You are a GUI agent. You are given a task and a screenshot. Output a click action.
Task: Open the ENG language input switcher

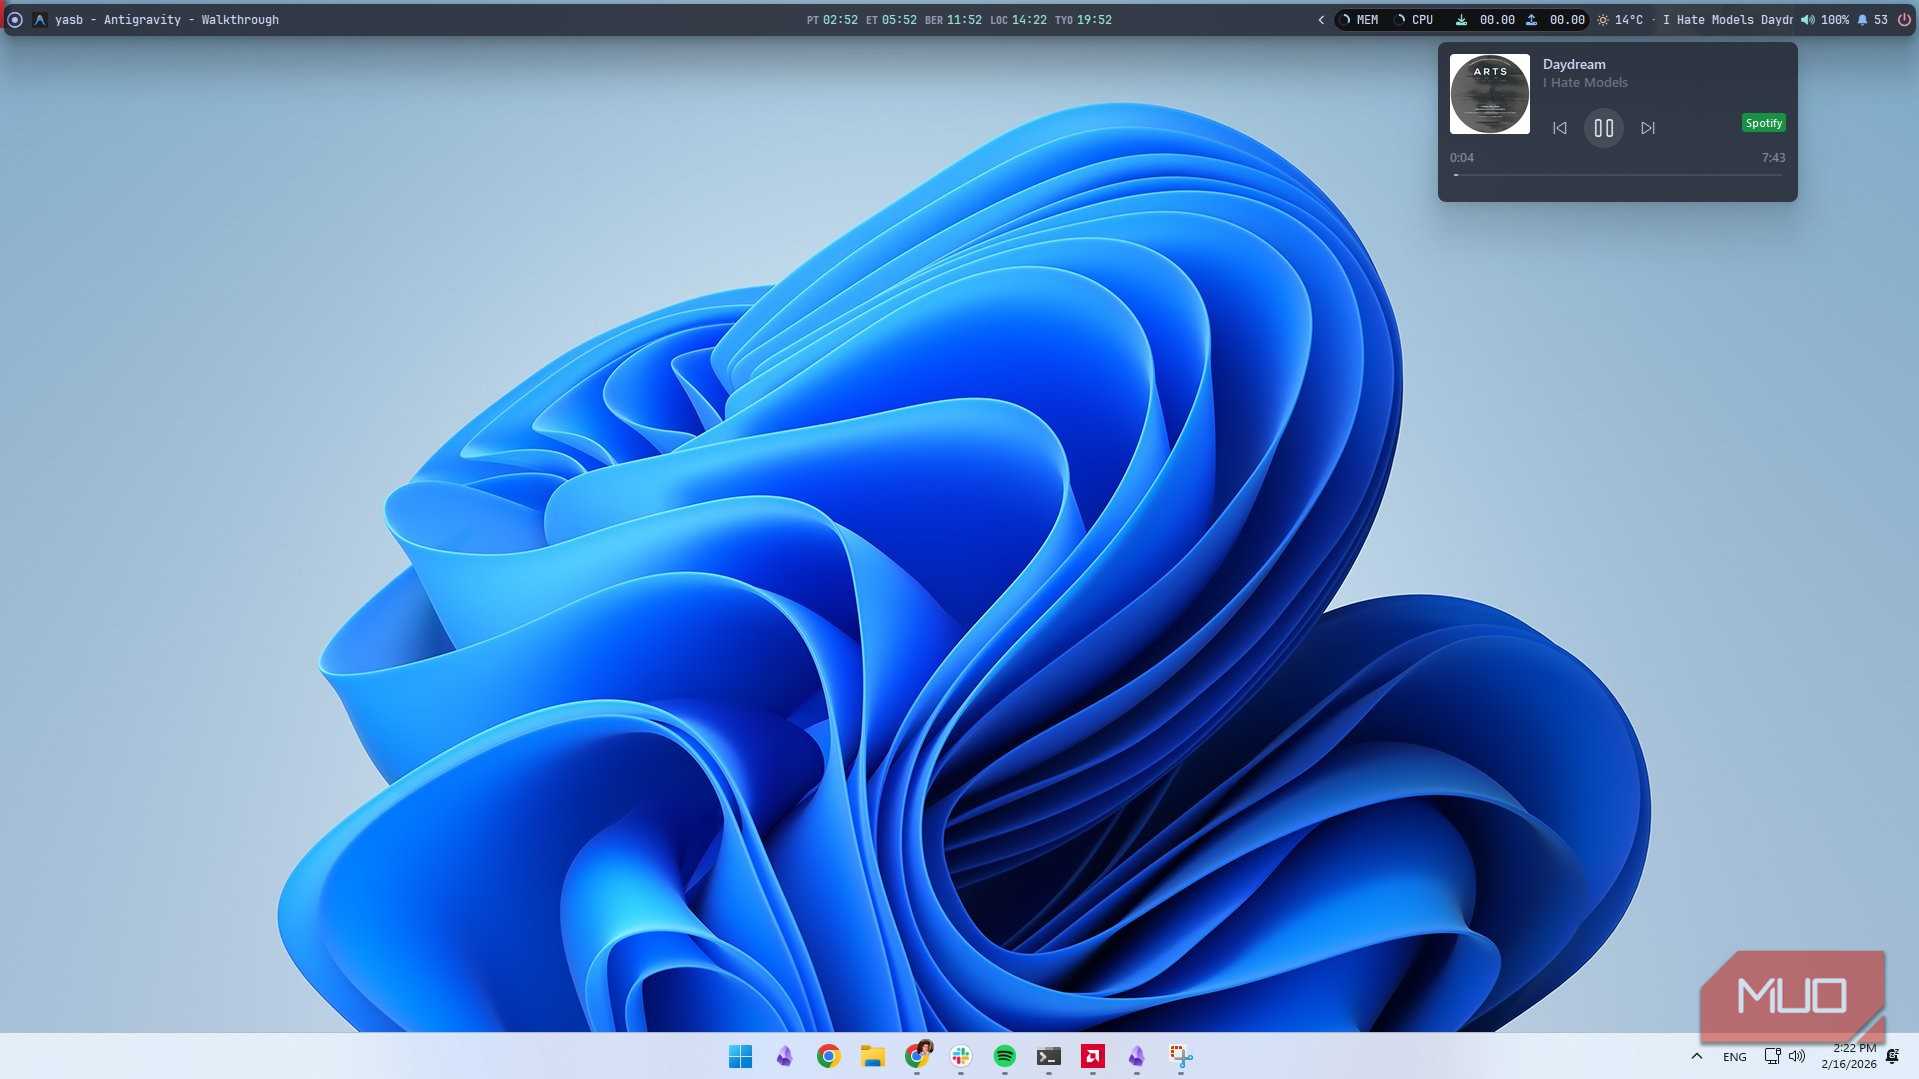(x=1734, y=1057)
